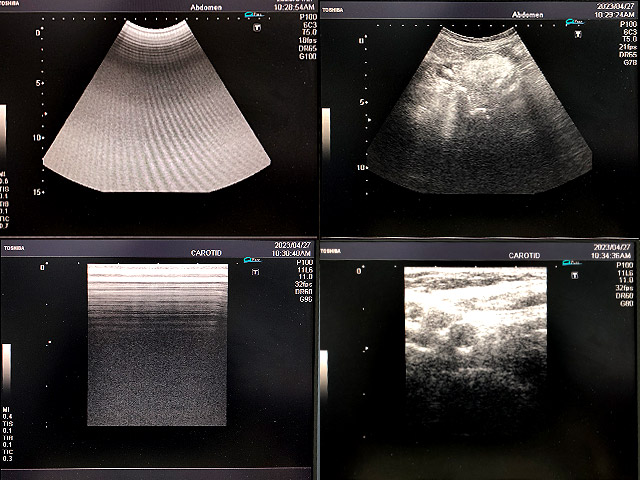
Task: Click DR65 in the 10:28:54AM panel
Action: click(x=307, y=49)
